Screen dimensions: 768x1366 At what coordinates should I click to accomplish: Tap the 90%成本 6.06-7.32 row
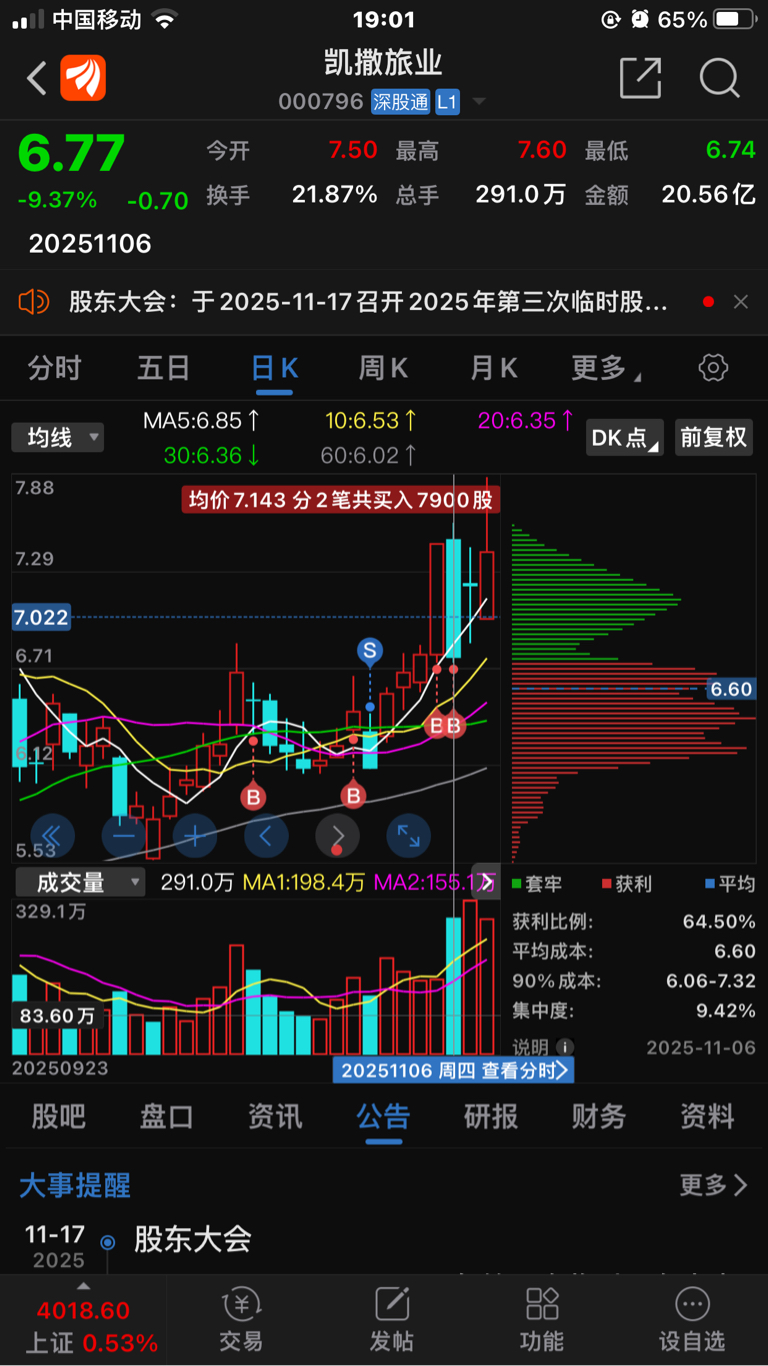tap(634, 981)
